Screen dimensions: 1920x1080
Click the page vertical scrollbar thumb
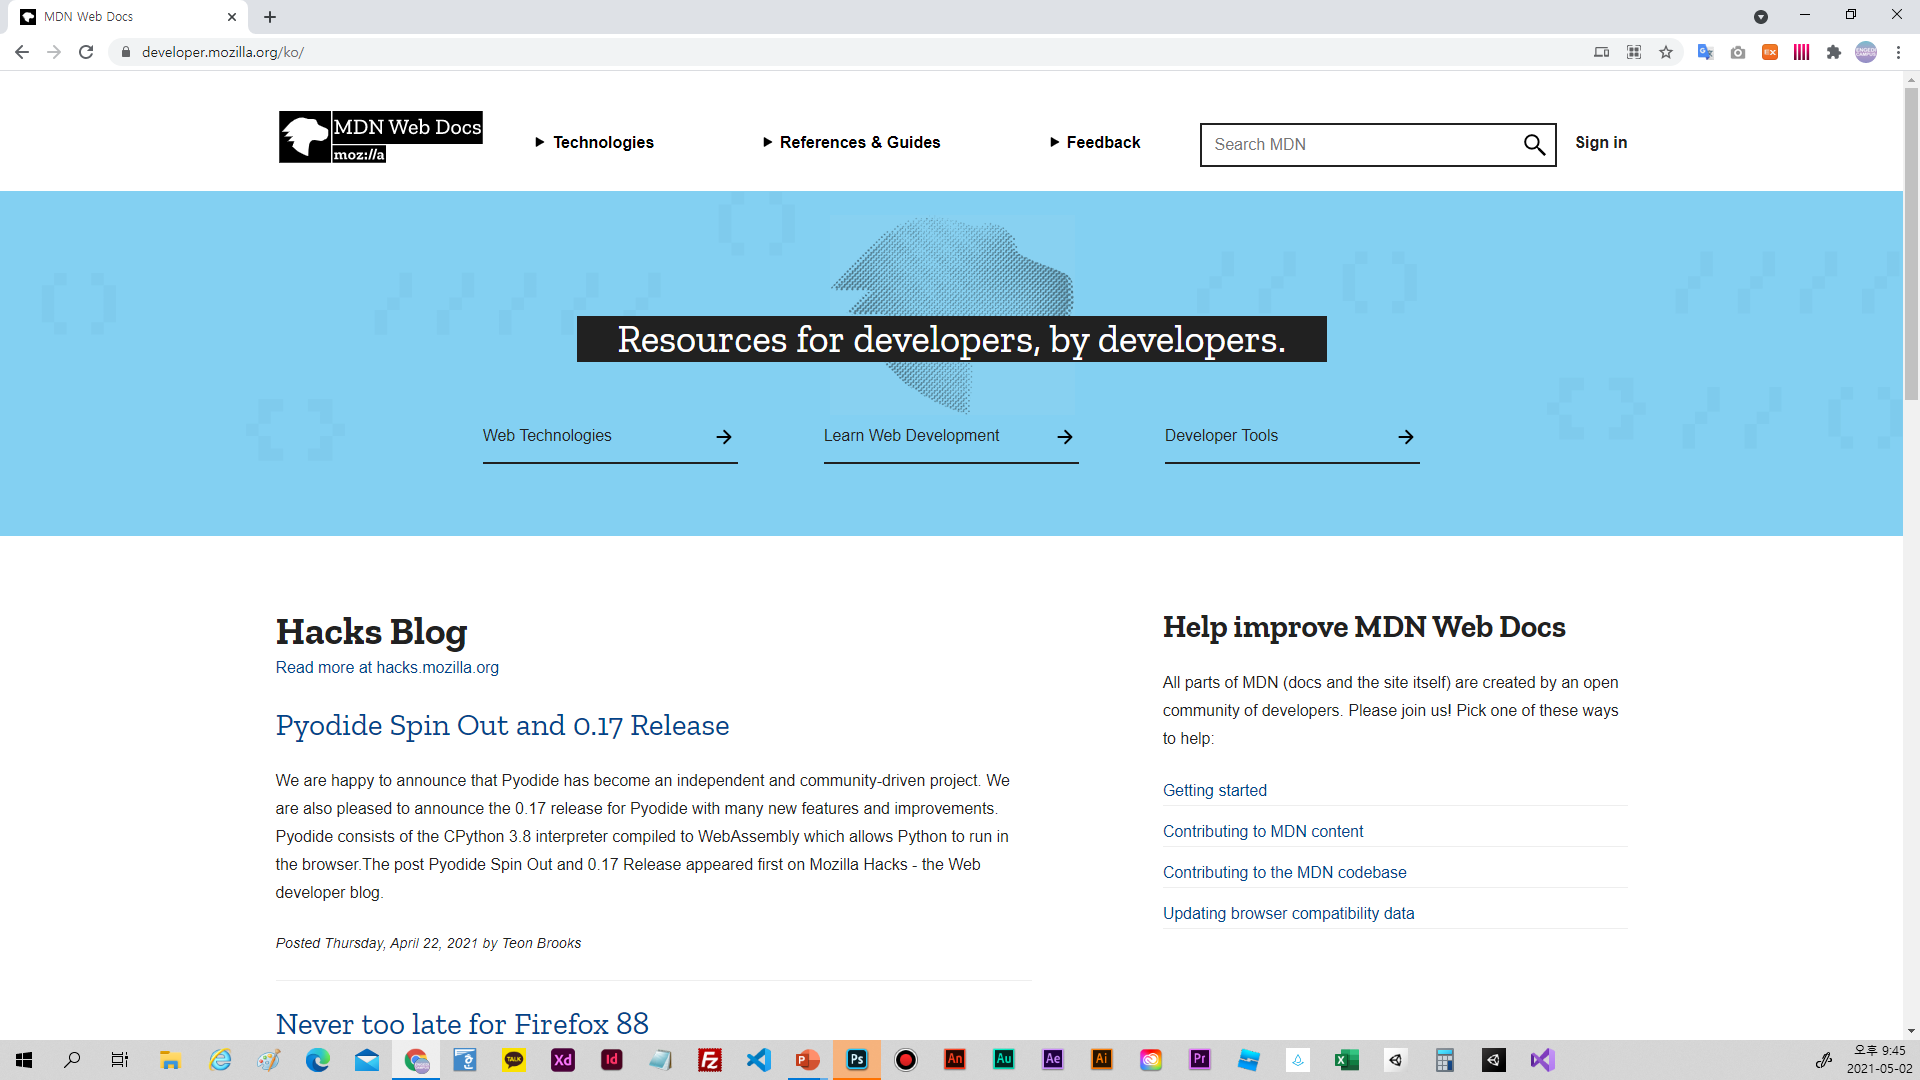[1911, 244]
